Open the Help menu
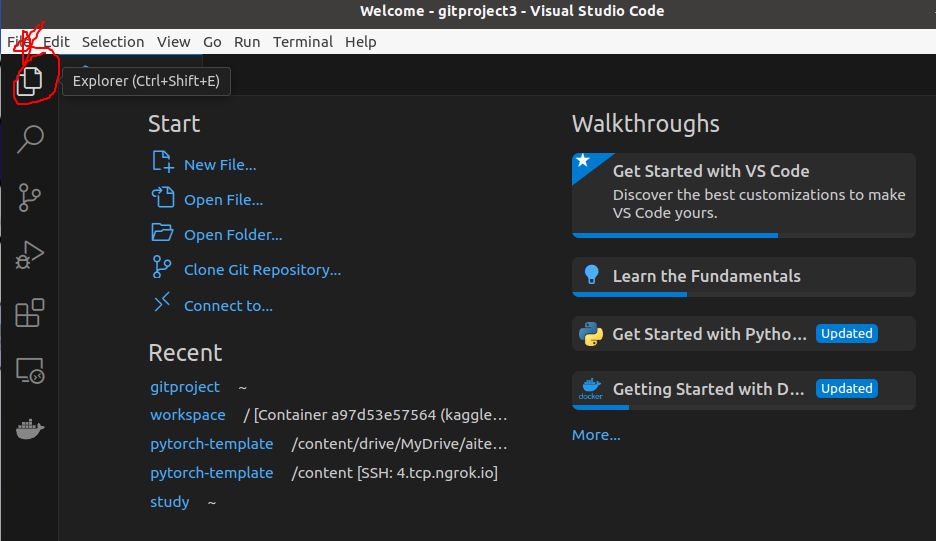This screenshot has height=541, width=936. 361,42
